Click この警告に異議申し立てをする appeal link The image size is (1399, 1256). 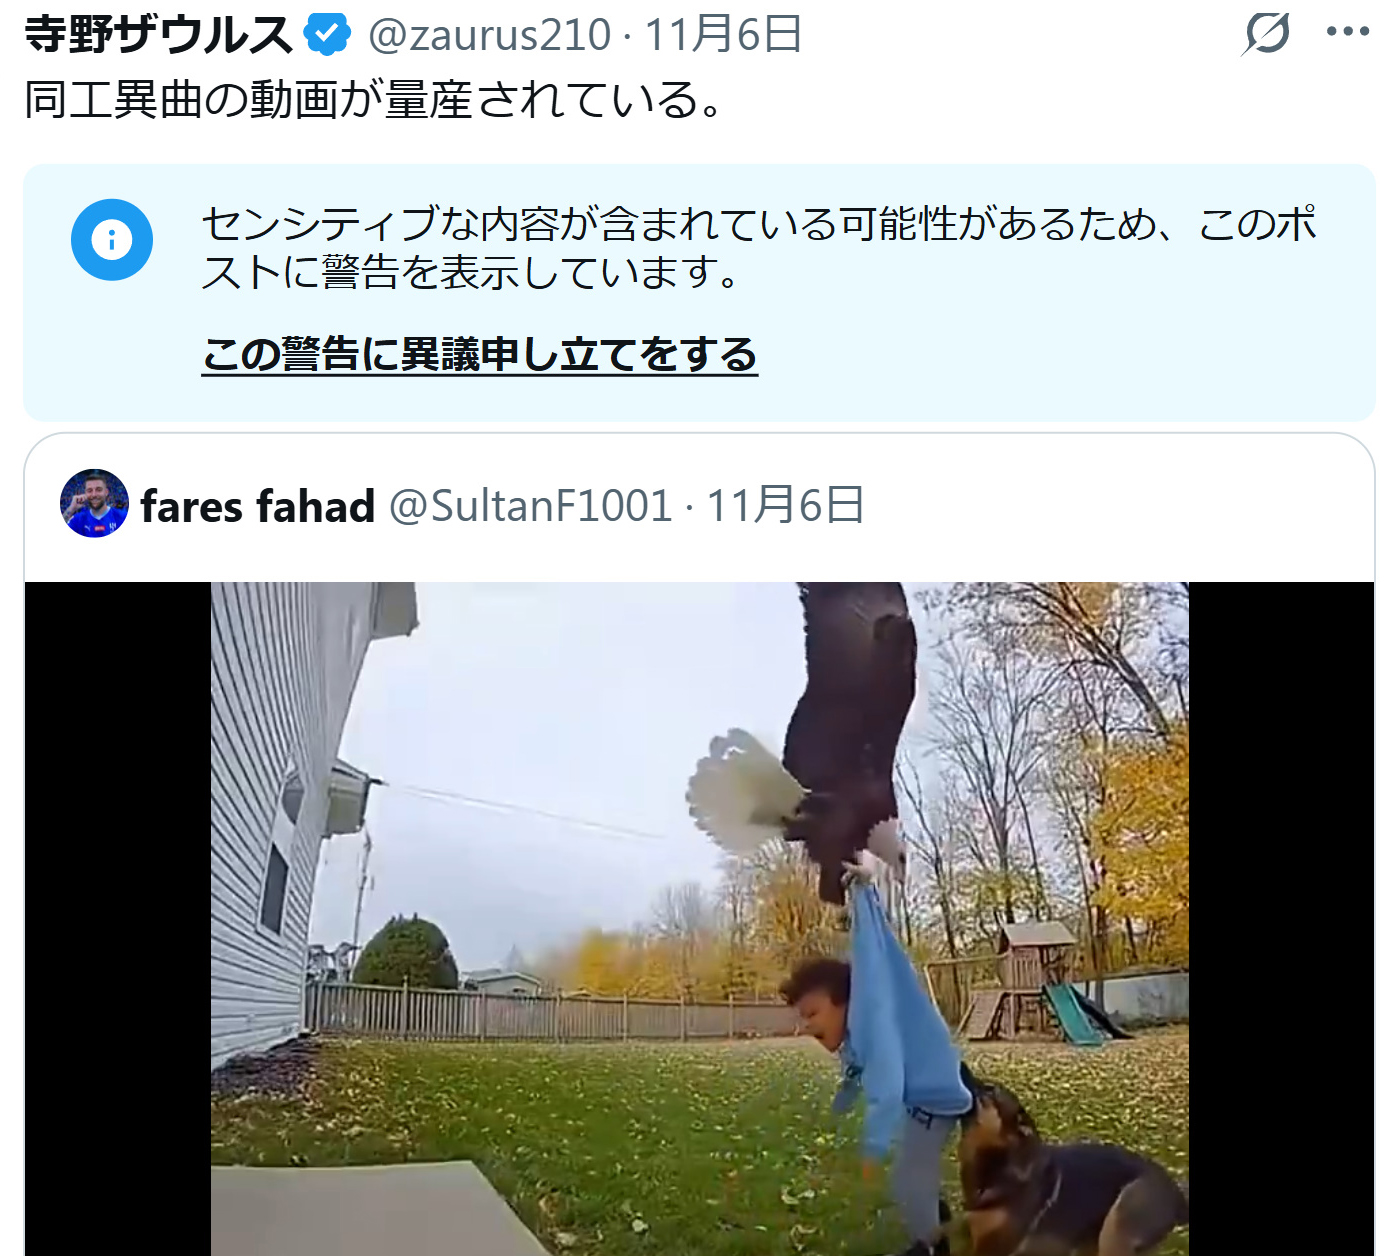tap(480, 354)
